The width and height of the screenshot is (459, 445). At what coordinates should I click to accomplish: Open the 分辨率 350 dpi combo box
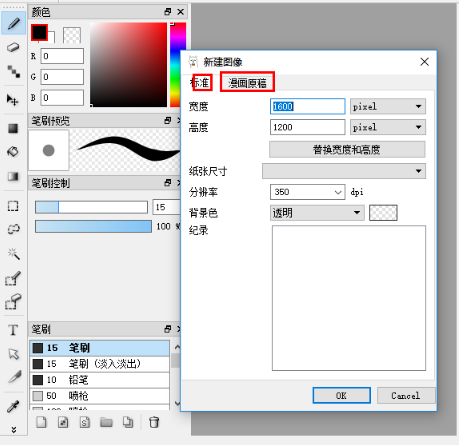307,192
